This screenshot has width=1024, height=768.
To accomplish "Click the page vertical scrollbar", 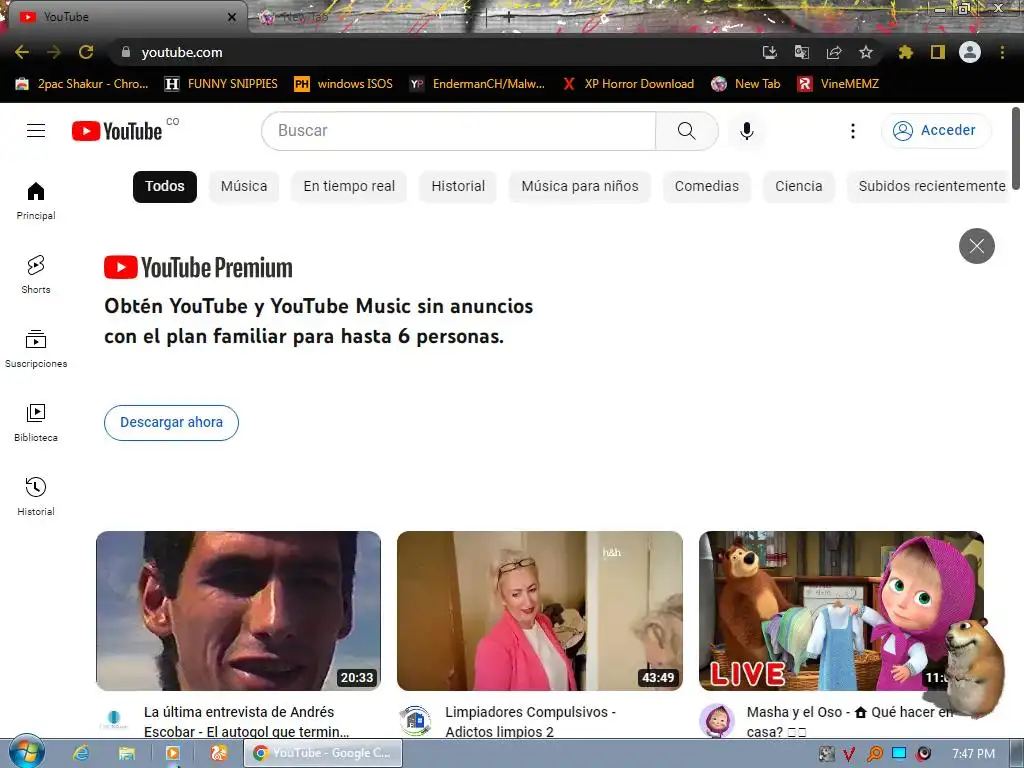I will [1016, 148].
